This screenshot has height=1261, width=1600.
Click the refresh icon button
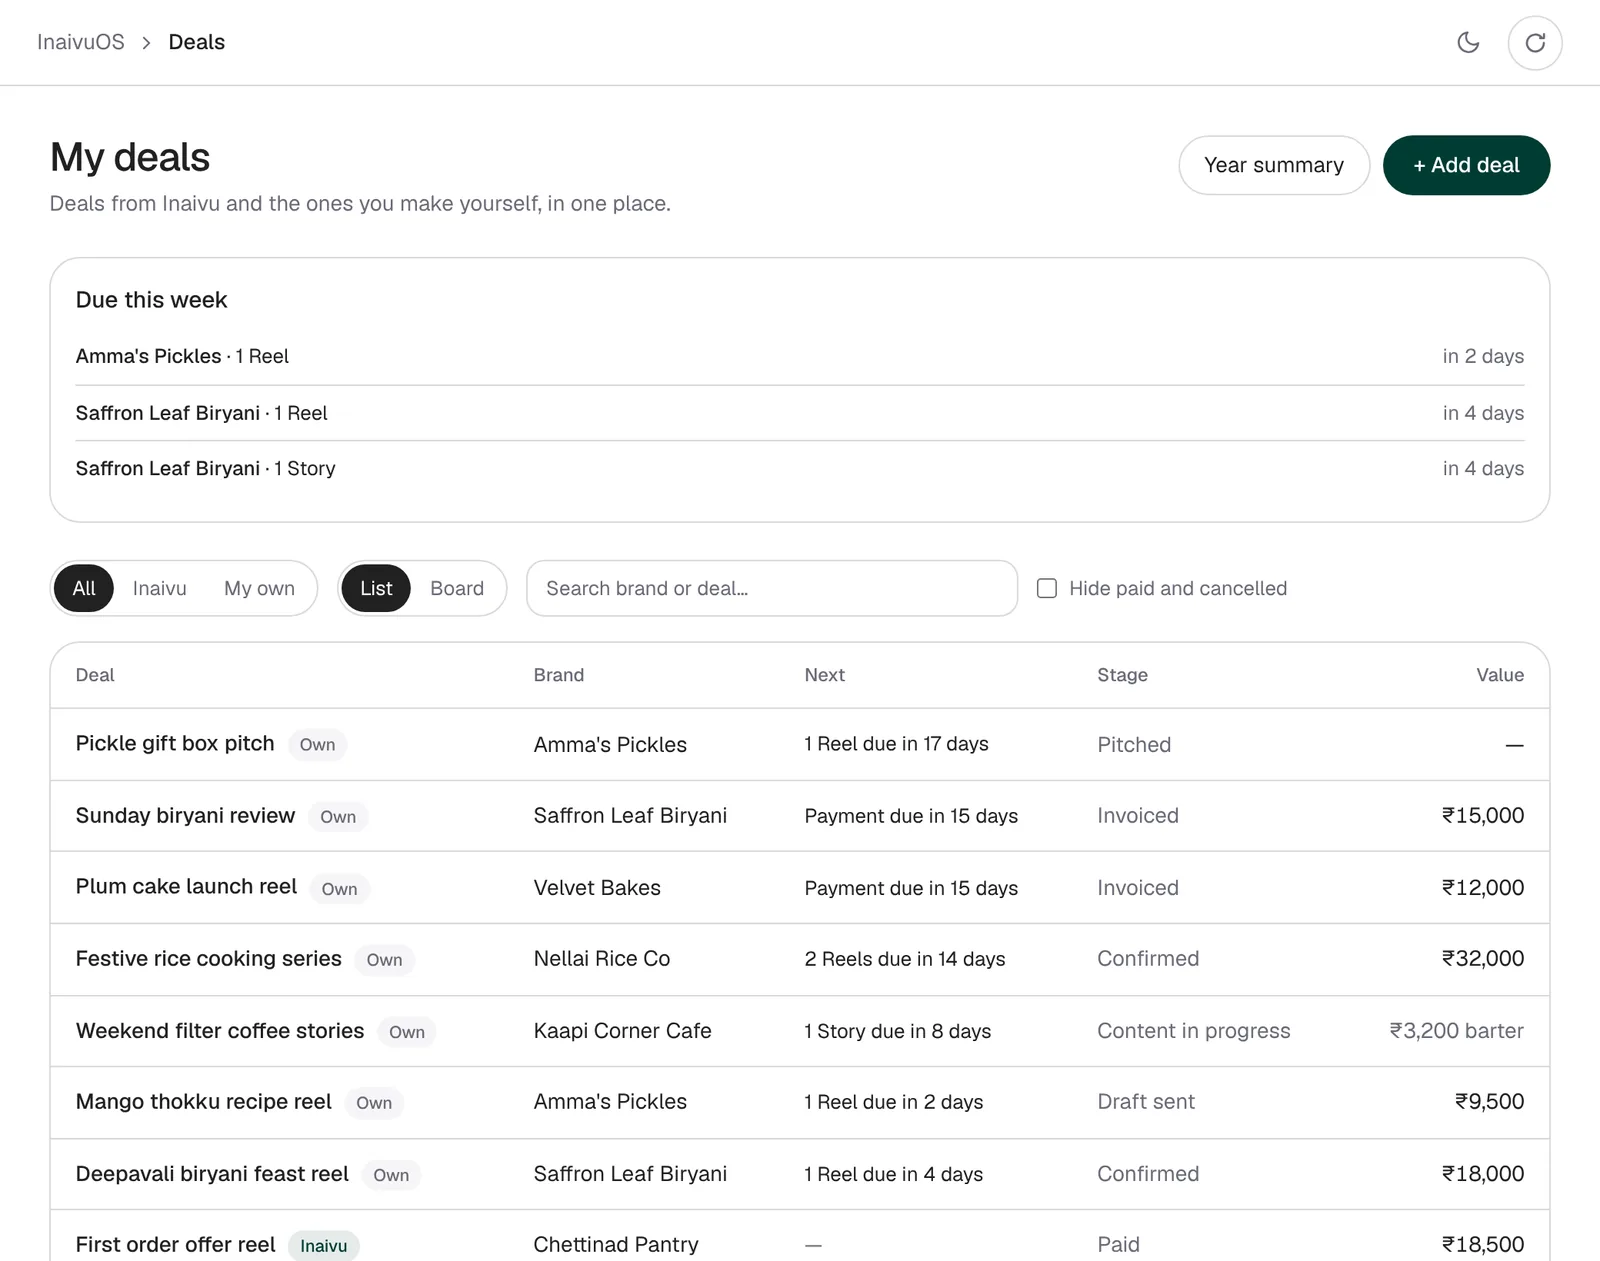tap(1535, 42)
